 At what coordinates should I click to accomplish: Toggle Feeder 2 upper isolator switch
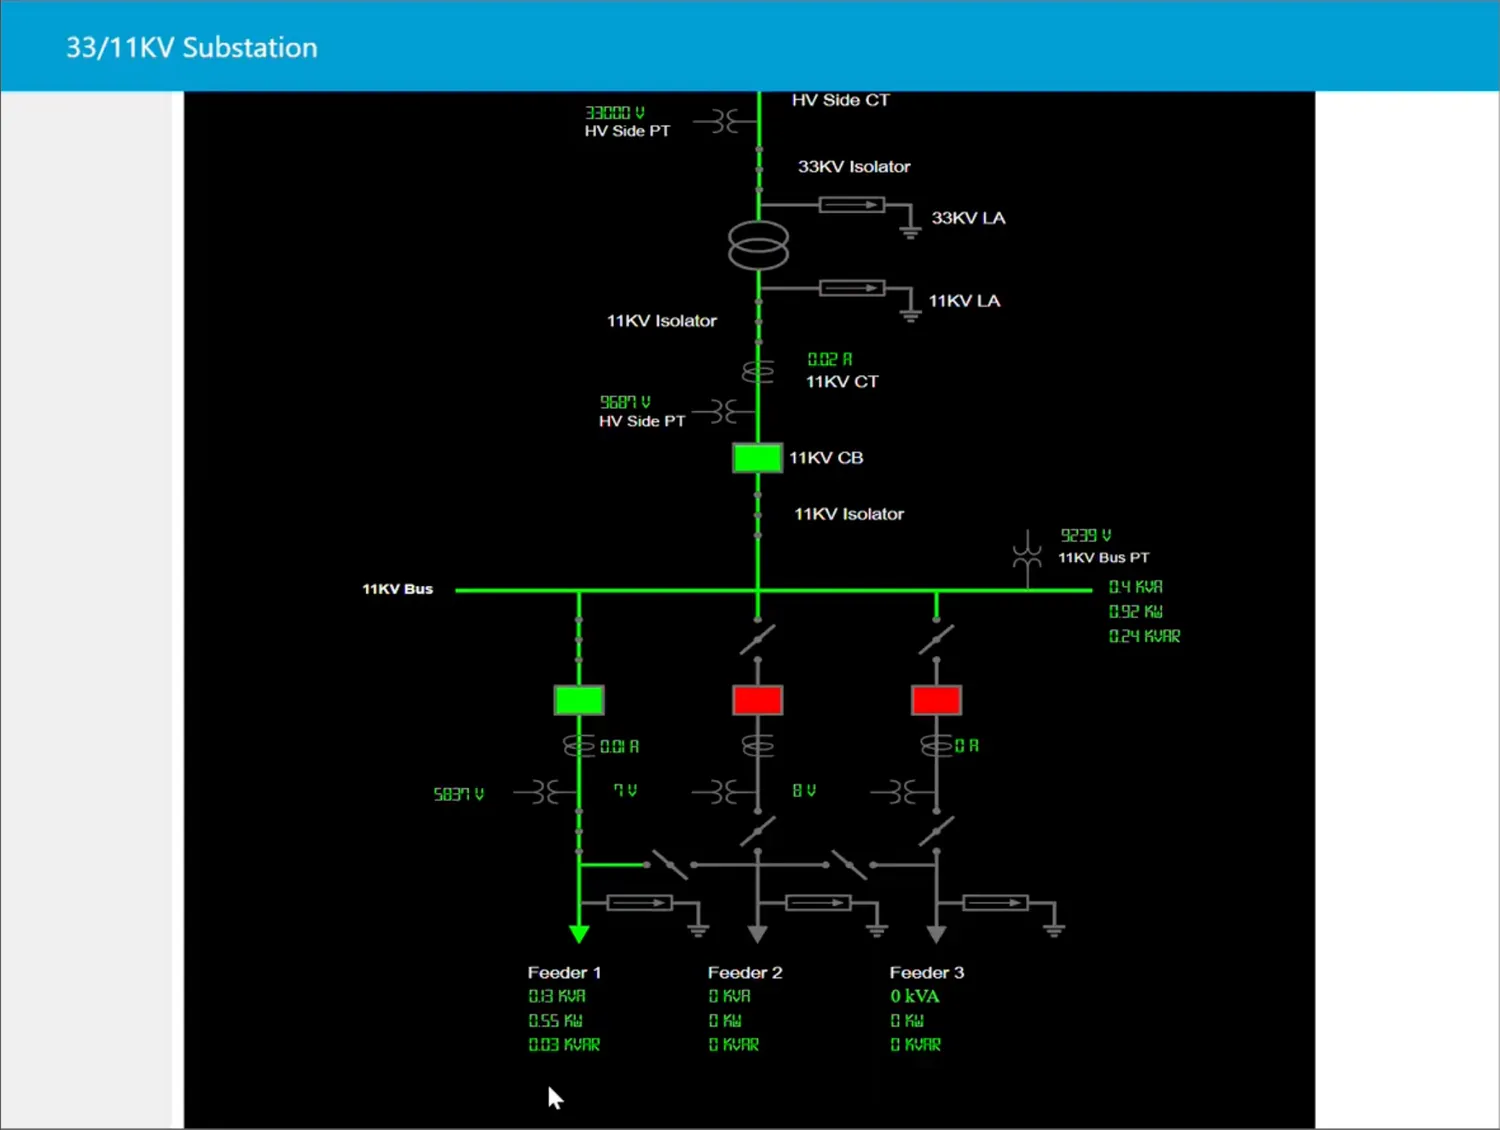point(757,638)
